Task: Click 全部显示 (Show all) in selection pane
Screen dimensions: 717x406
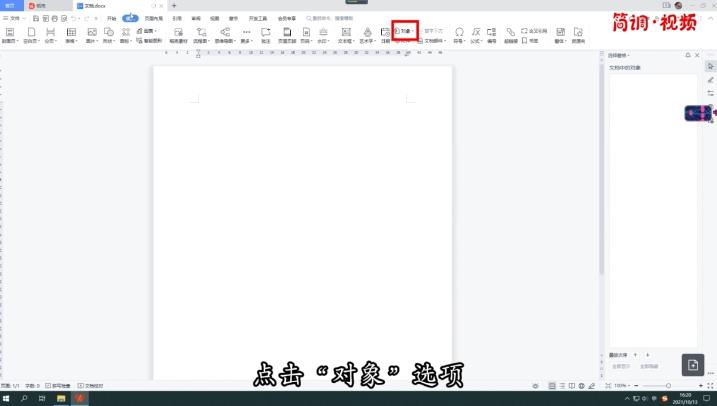Action: pos(621,366)
